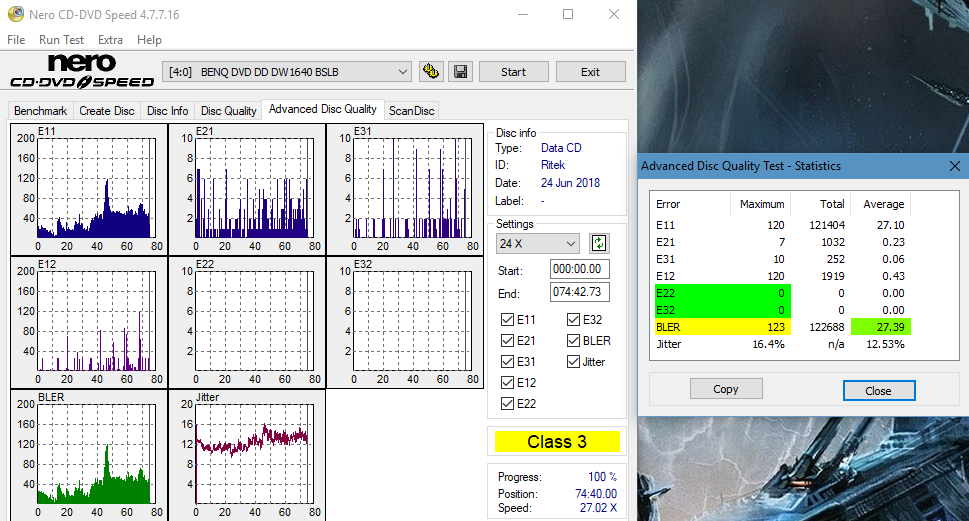969x521 pixels.
Task: Switch to the Benchmark tab
Action: [40, 111]
